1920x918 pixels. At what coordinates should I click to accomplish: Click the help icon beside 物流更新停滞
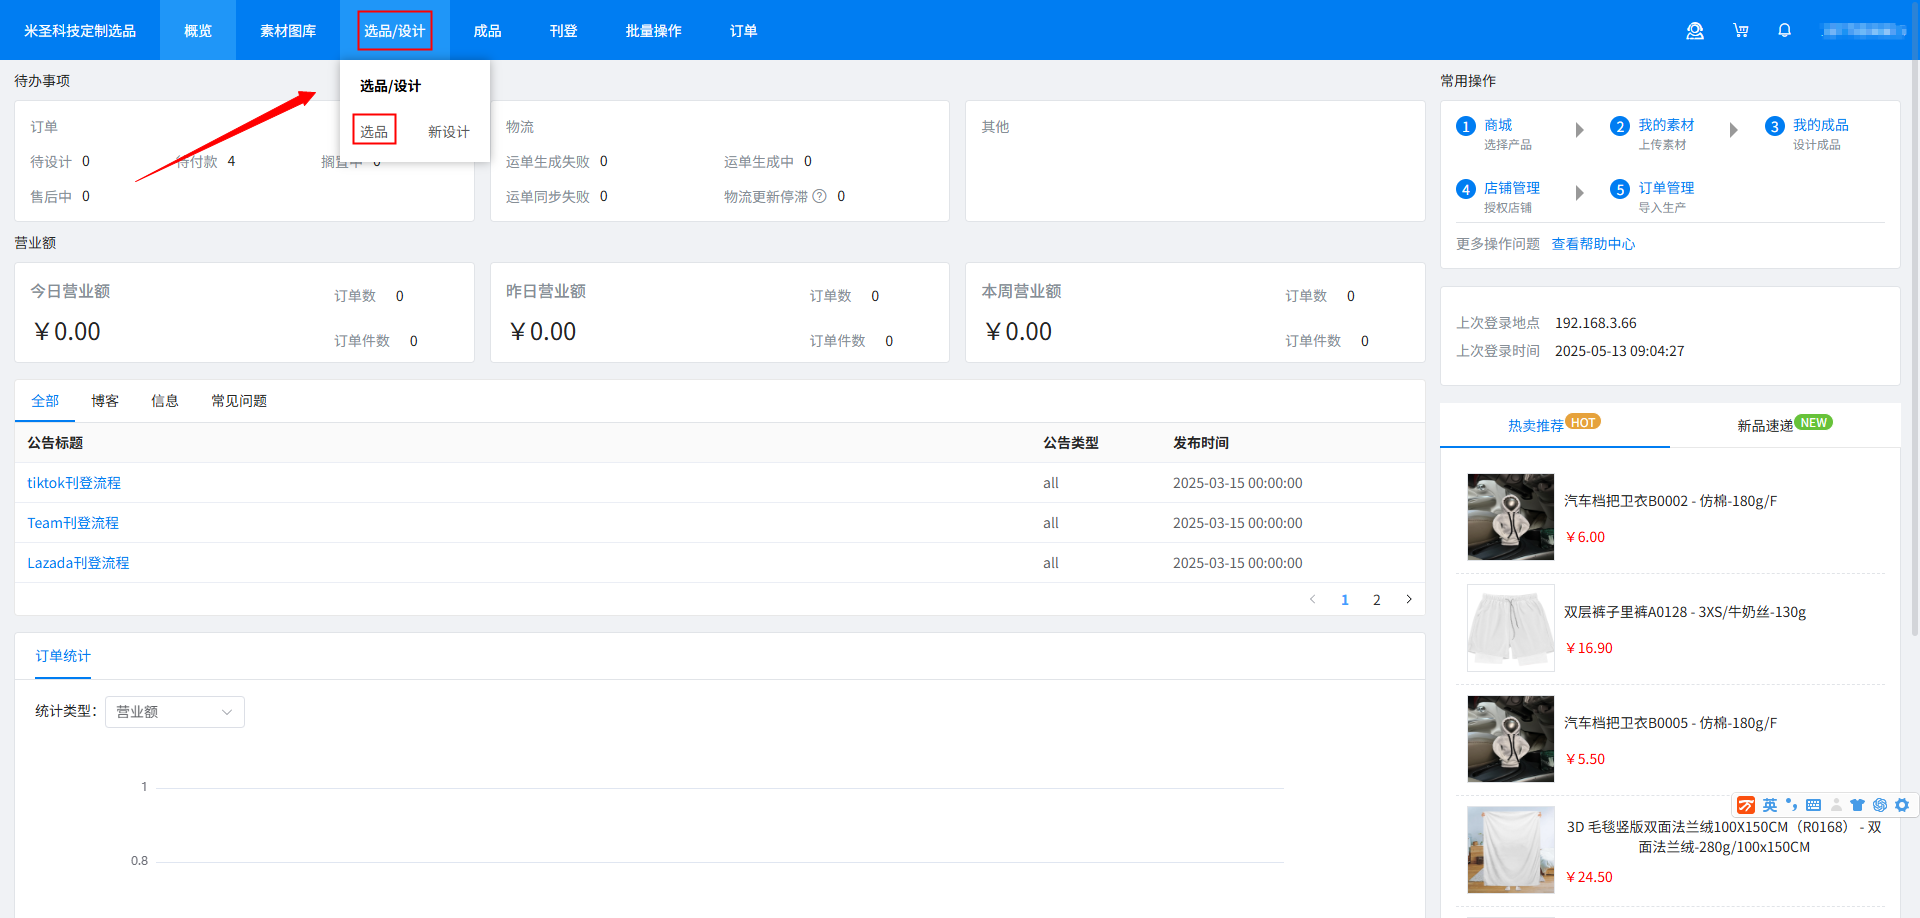tap(819, 196)
